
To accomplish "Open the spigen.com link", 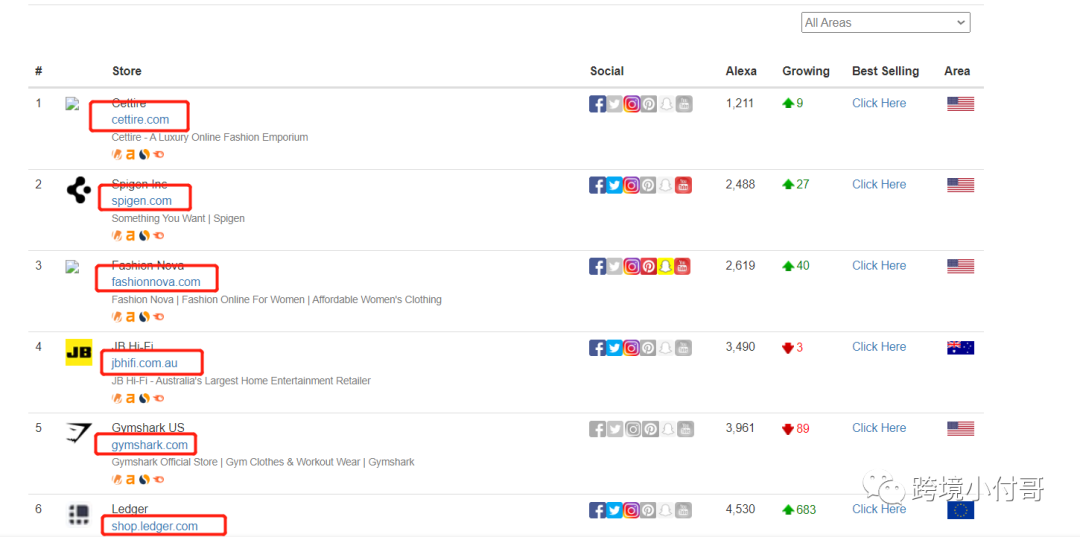I will (141, 201).
